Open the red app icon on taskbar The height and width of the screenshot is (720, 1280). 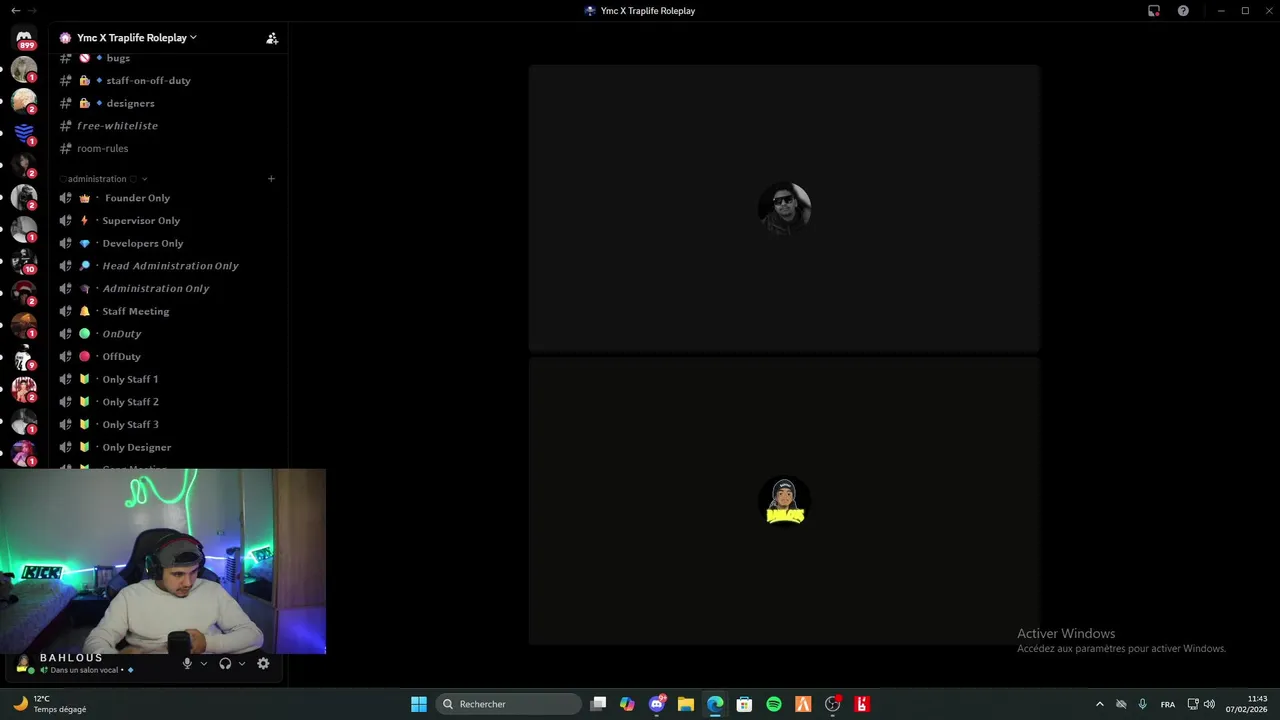(x=862, y=704)
